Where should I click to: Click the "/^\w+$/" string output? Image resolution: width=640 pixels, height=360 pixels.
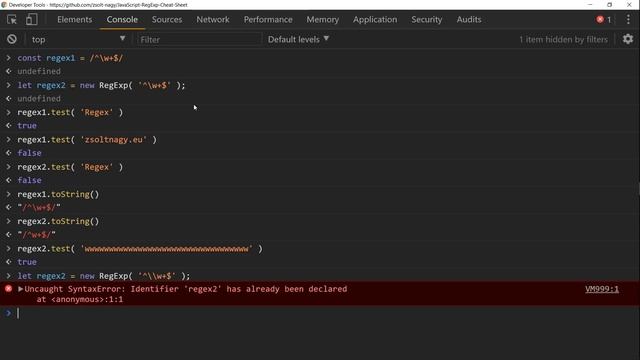pos(39,207)
